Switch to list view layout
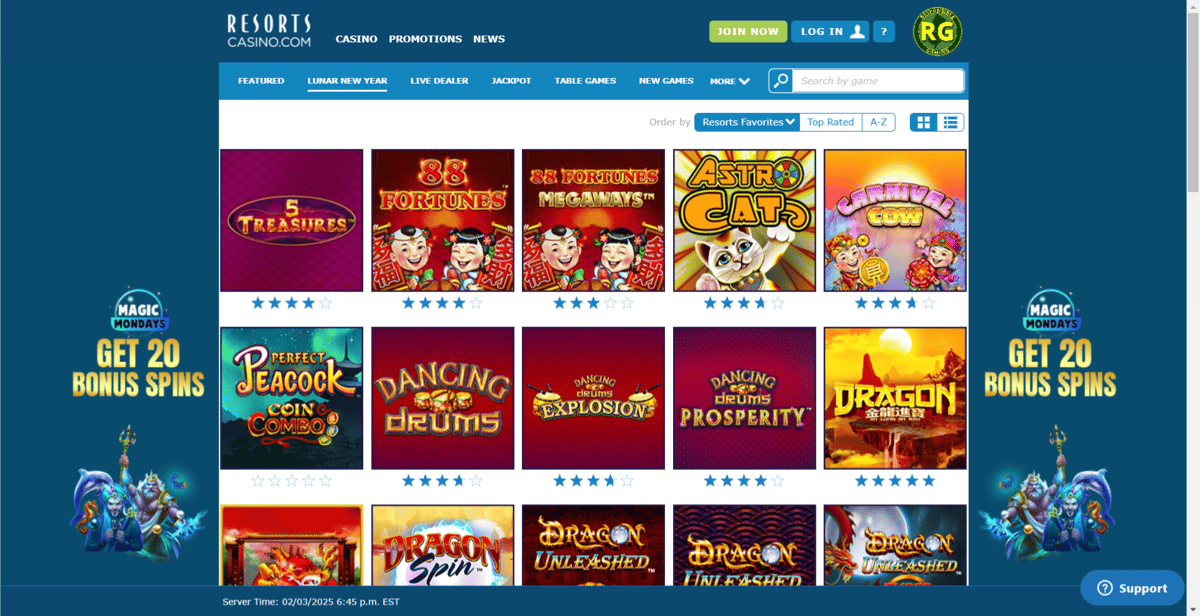 click(950, 122)
